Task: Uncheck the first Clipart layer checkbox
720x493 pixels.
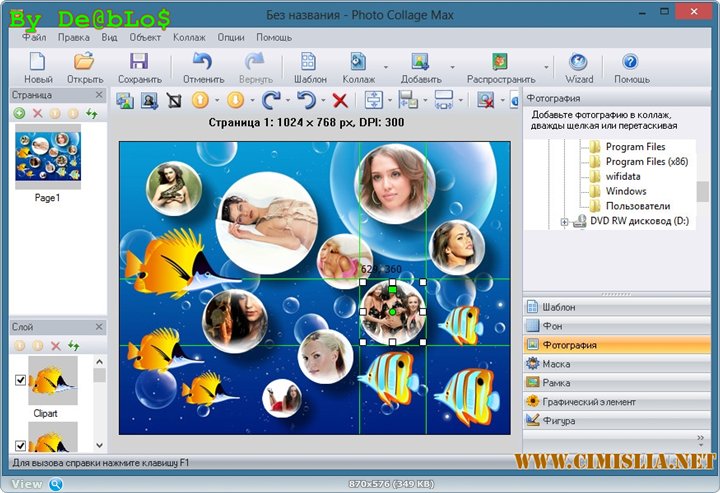Action: click(x=20, y=380)
